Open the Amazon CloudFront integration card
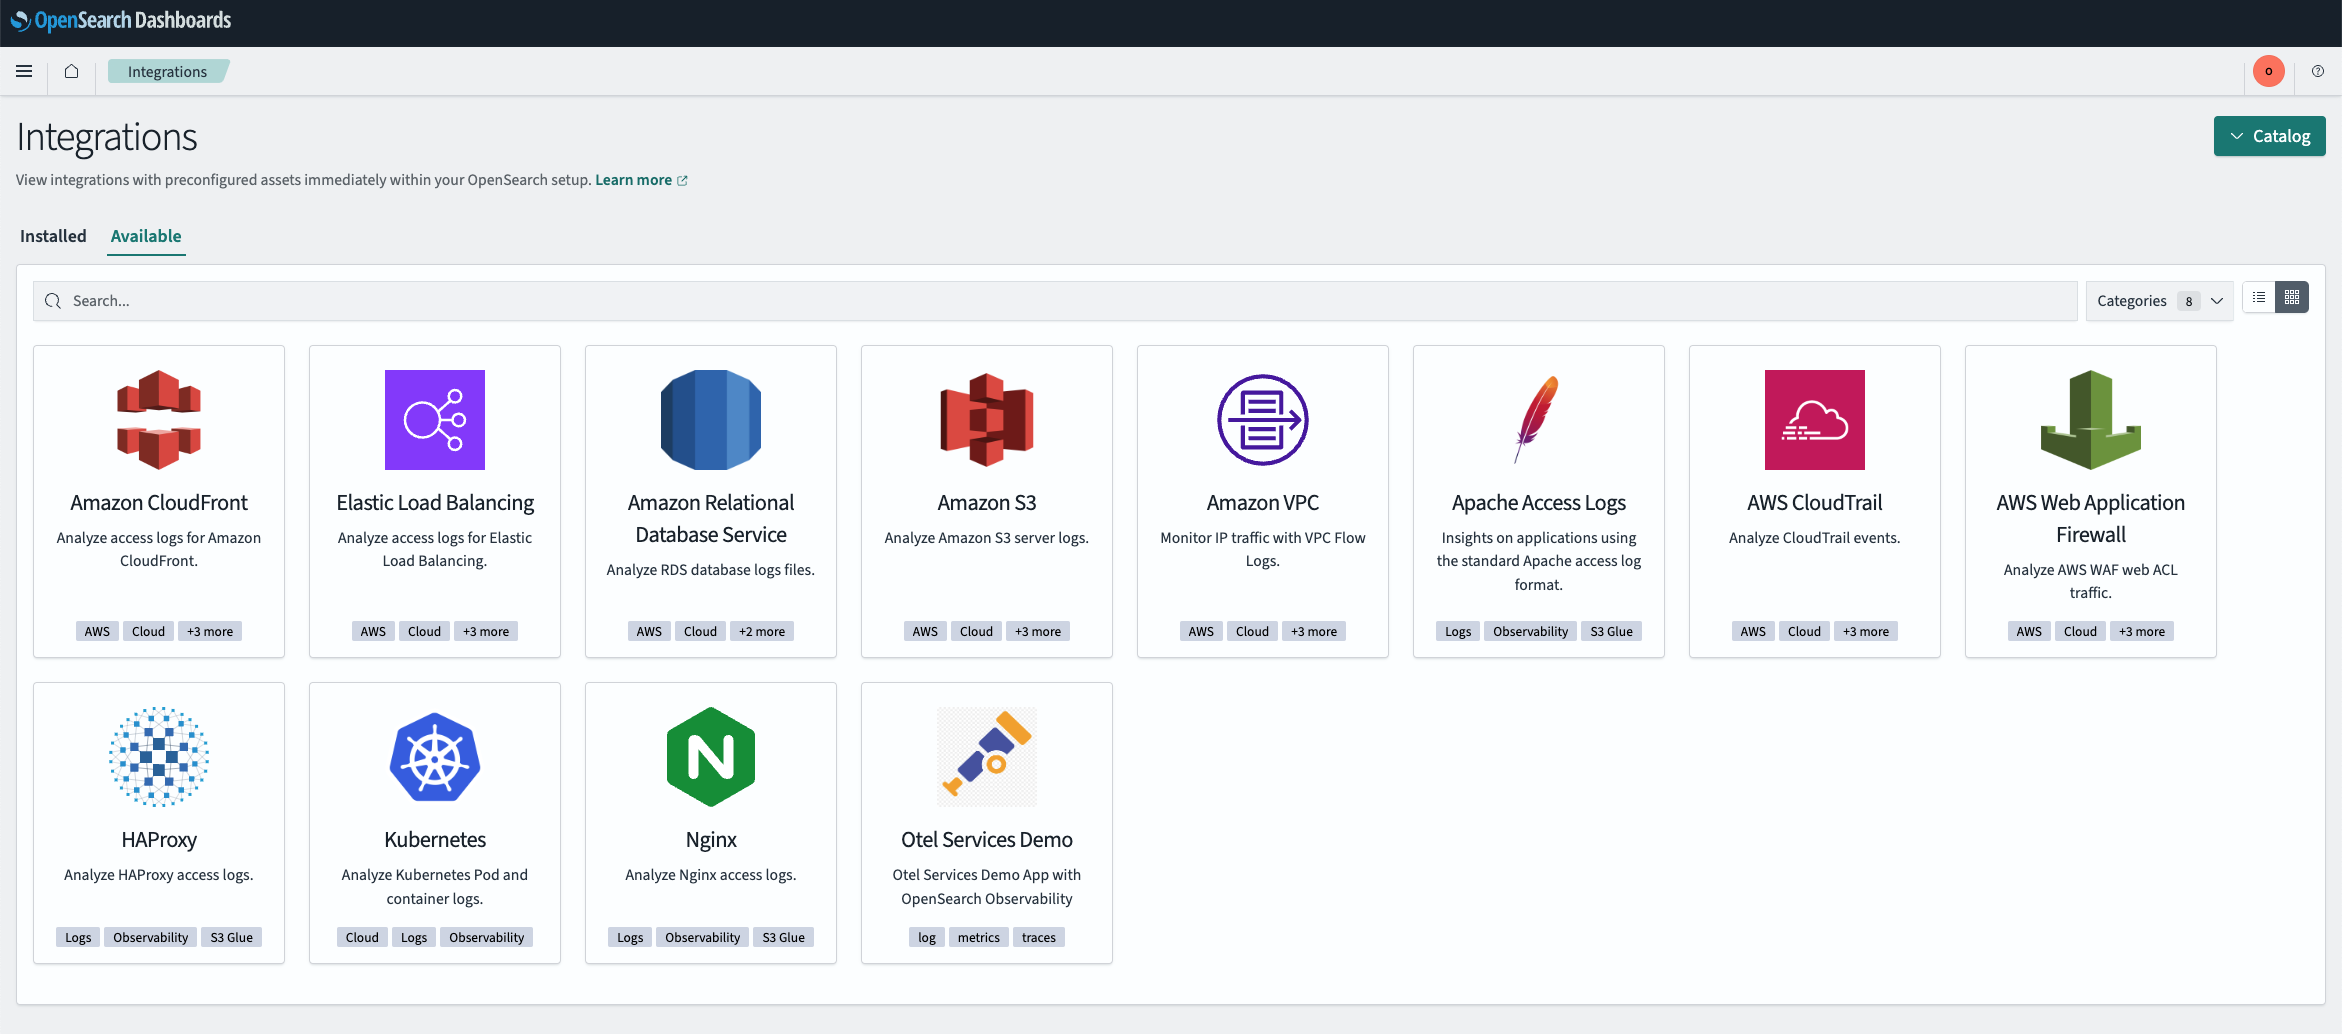 click(x=158, y=420)
